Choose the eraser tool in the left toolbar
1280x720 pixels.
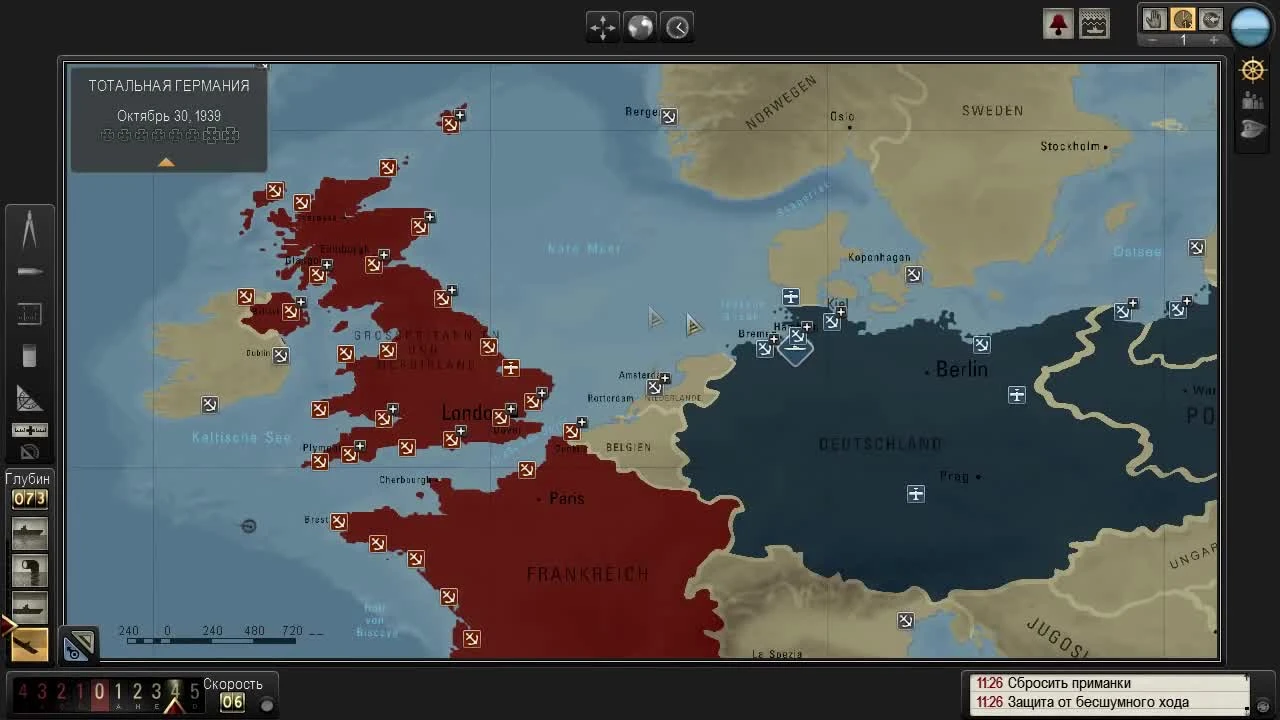pos(29,355)
